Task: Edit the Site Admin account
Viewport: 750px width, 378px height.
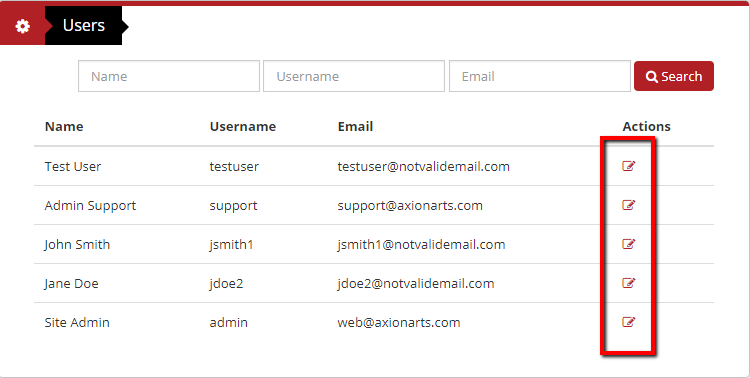Action: pyautogui.click(x=629, y=322)
